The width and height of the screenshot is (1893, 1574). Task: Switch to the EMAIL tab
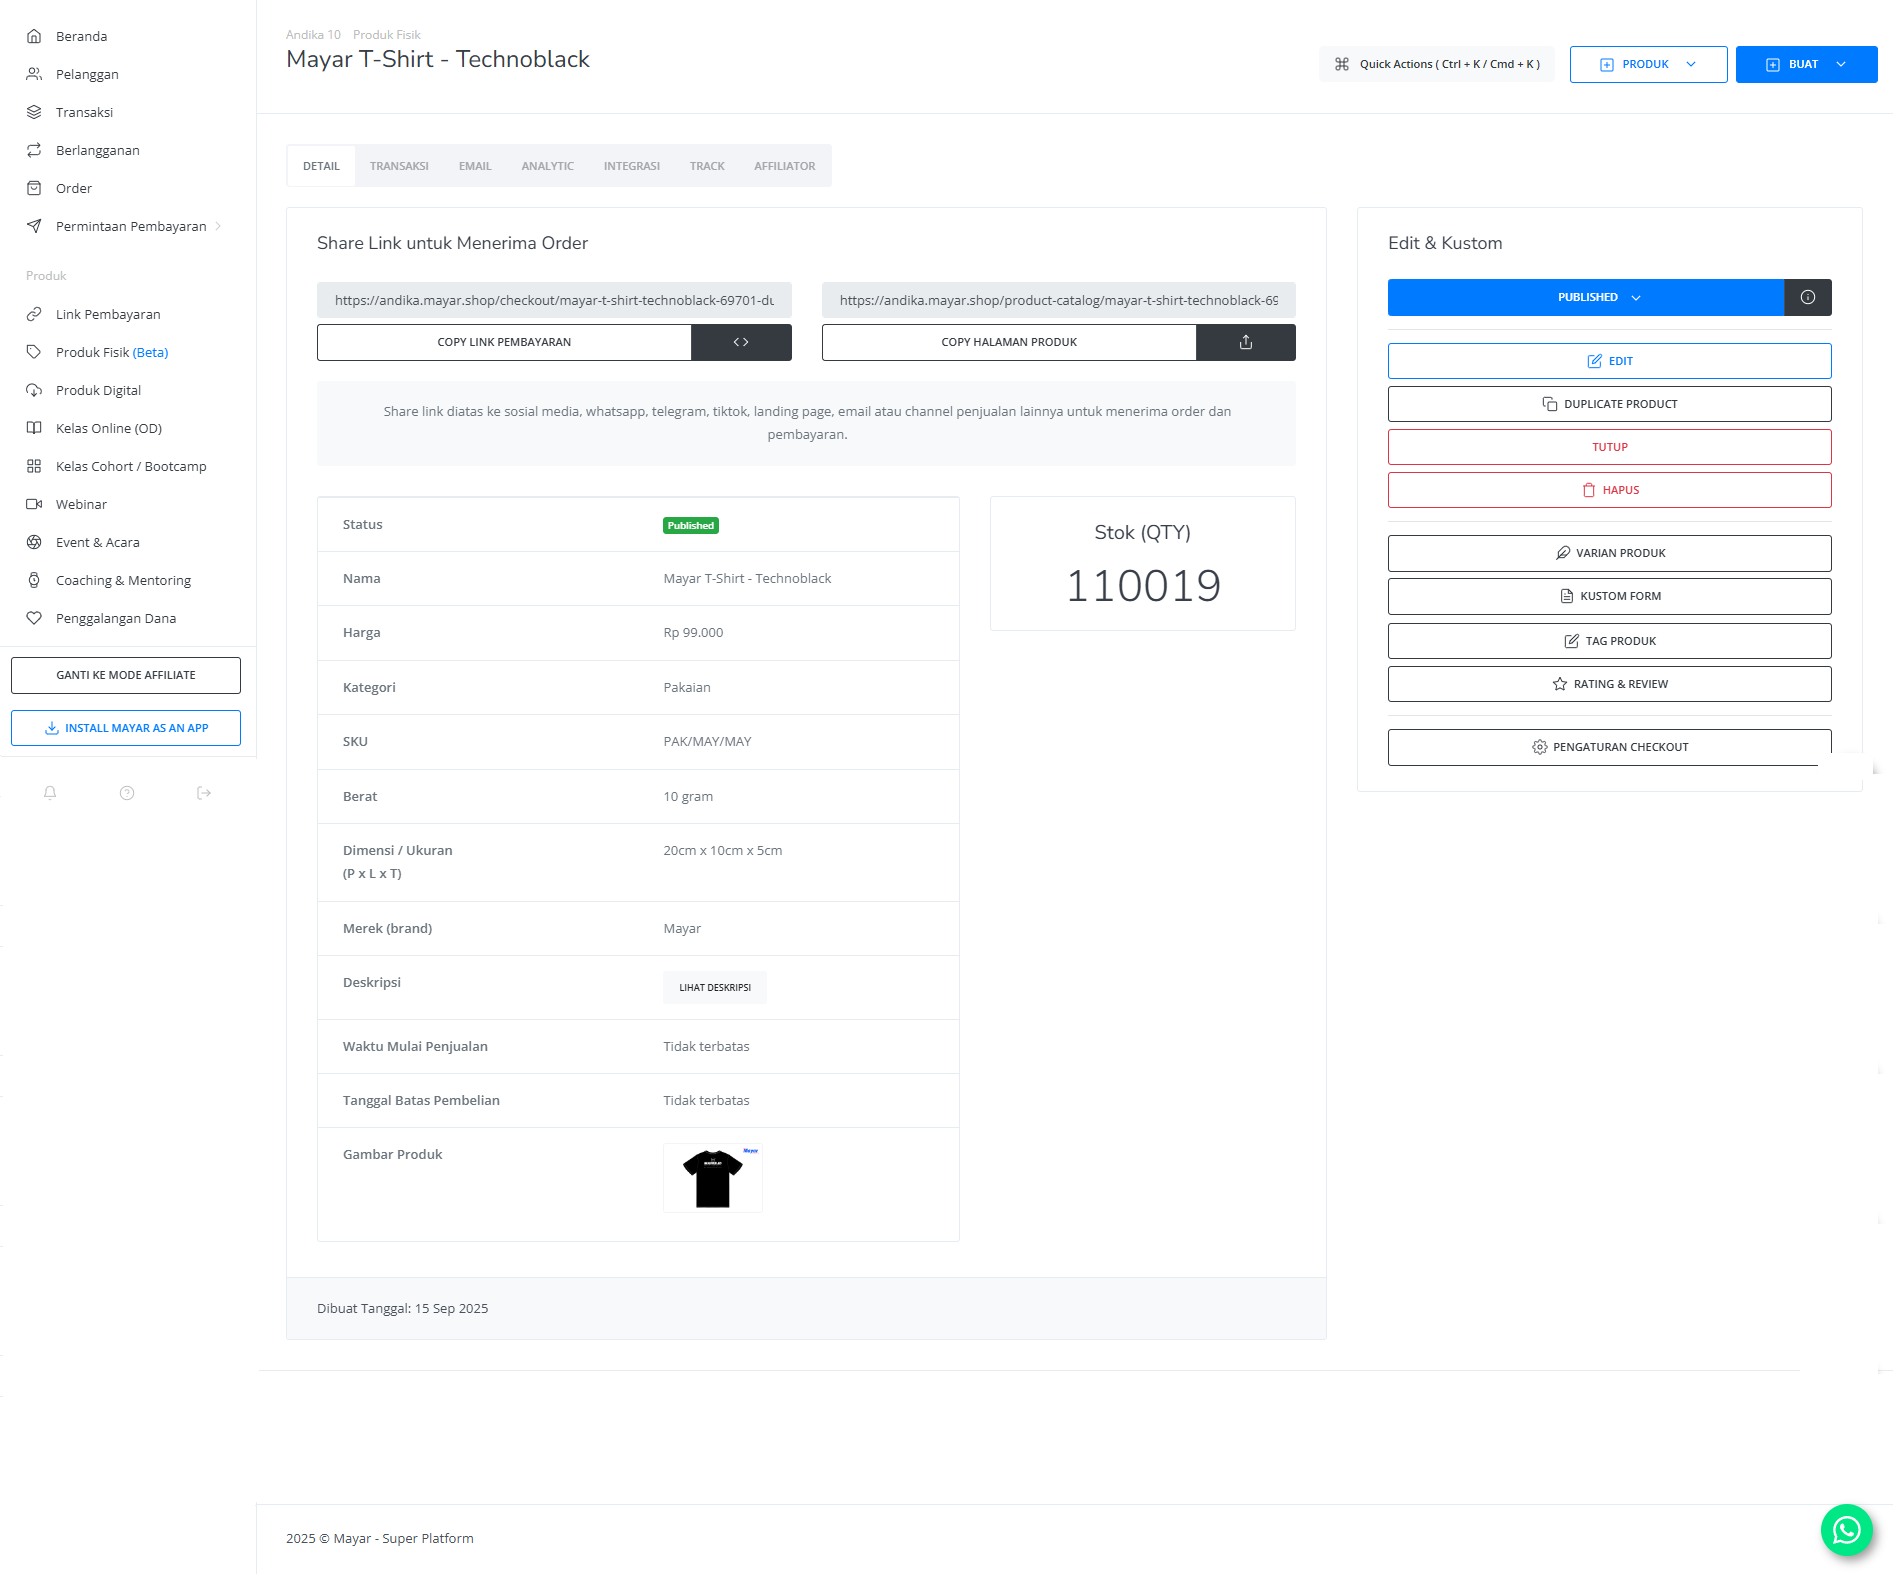(x=475, y=166)
